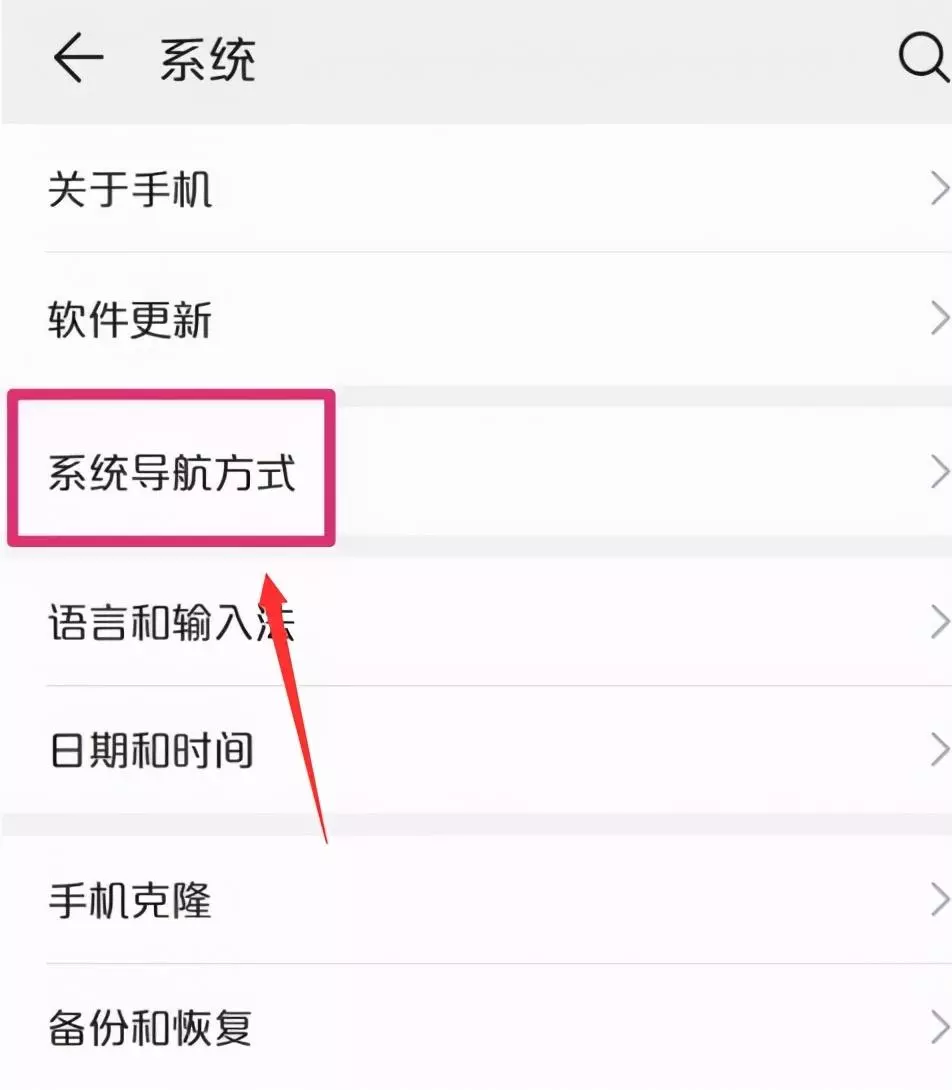This screenshot has height=1090, width=952.
Task: Open 软件更新 settings entry
Action: (476, 319)
